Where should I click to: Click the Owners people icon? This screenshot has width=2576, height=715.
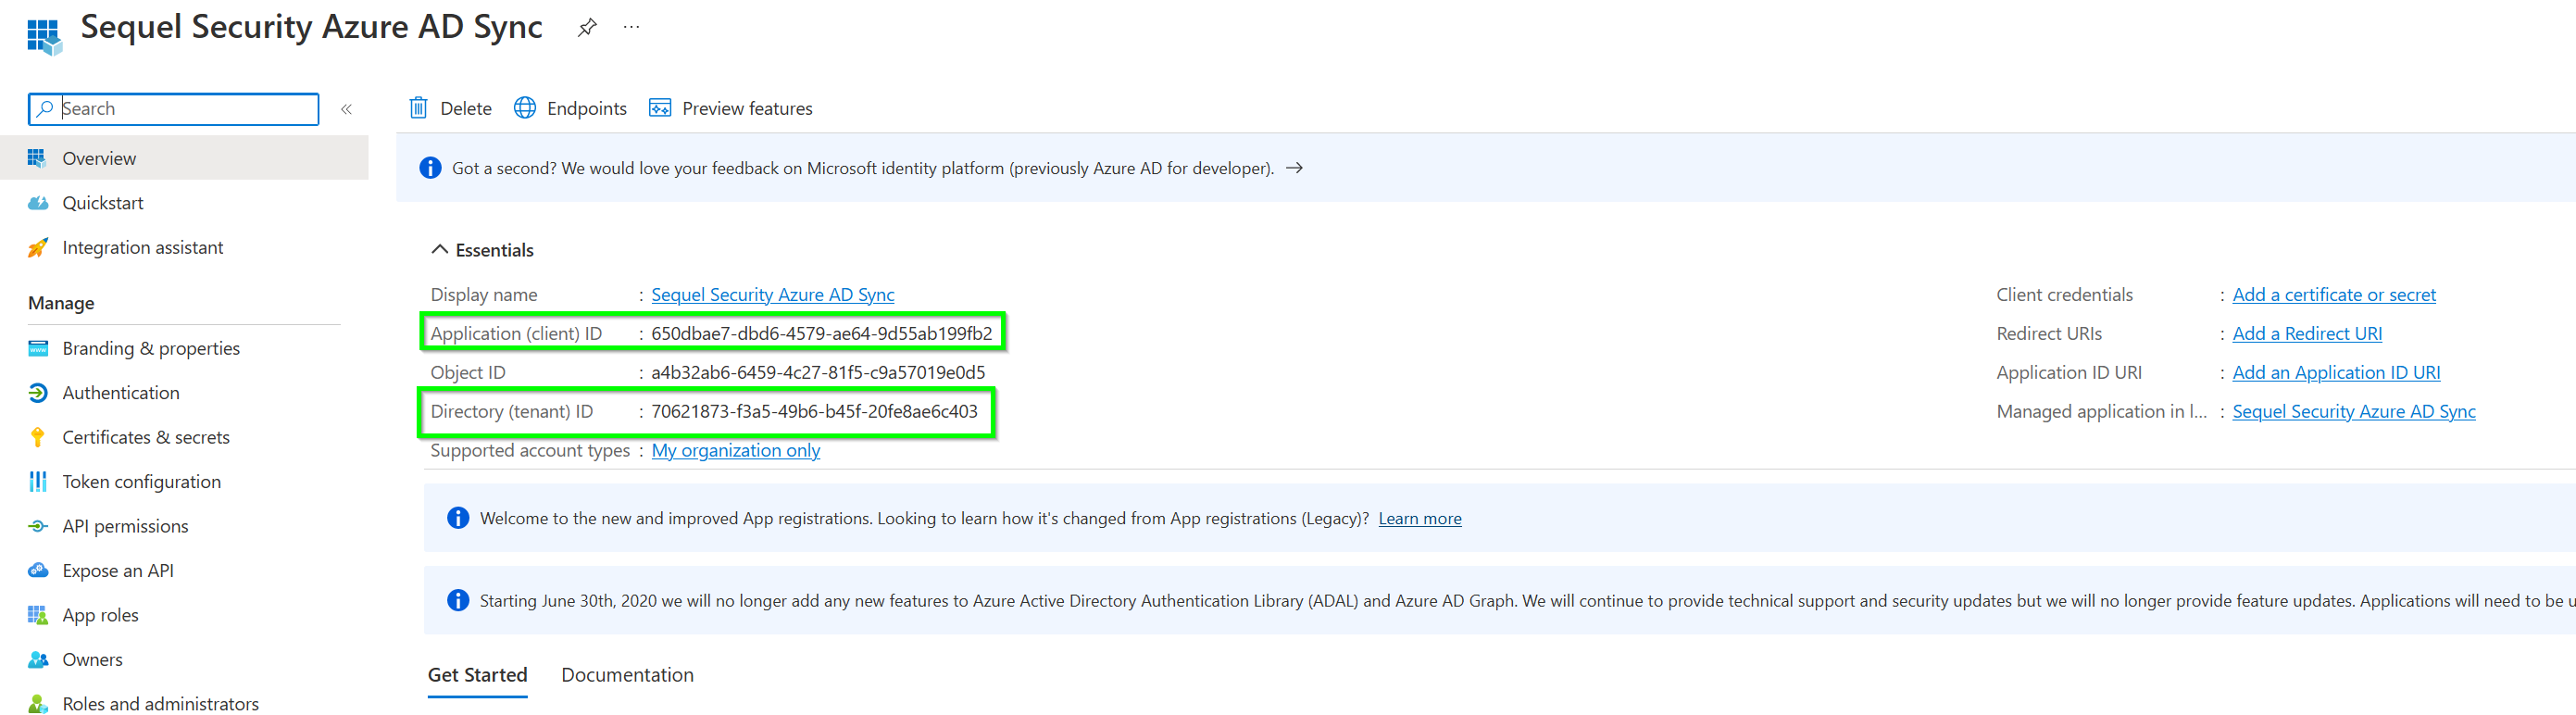pos(38,659)
